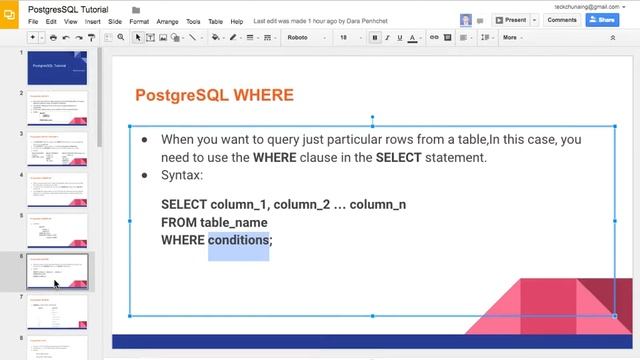
Task: Open Line dash options
Action: click(x=267, y=38)
